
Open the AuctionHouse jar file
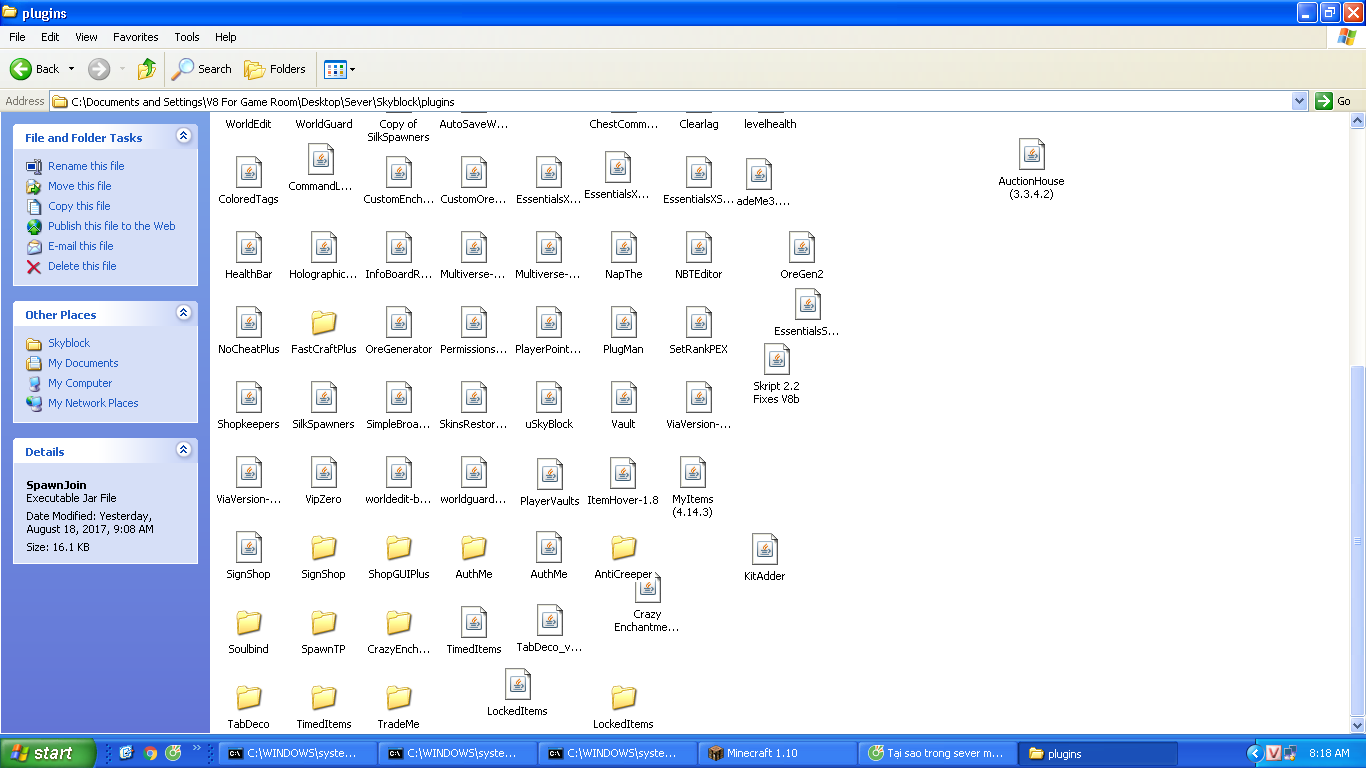tap(1031, 155)
